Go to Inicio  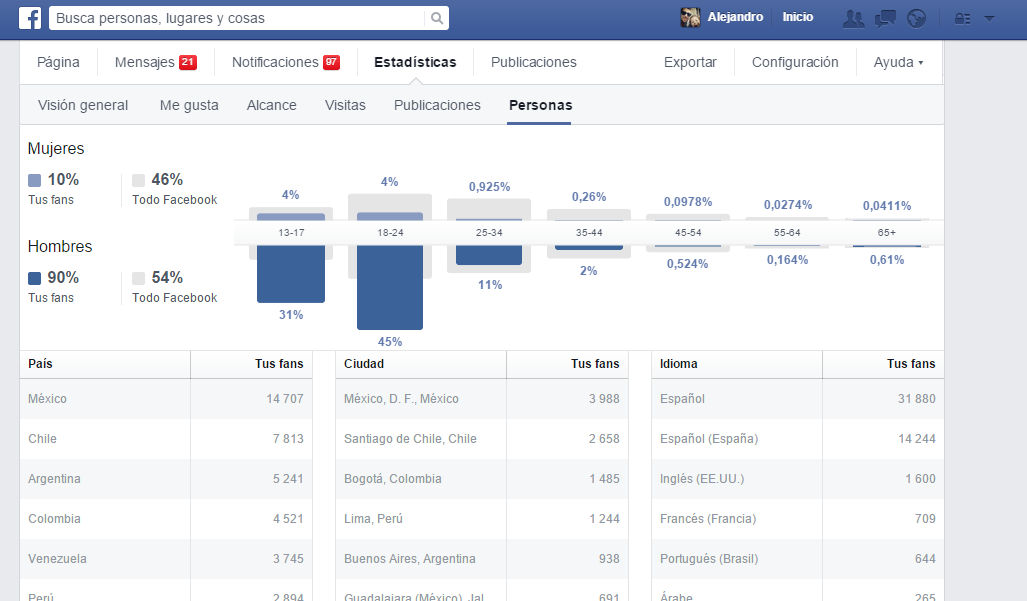coord(798,17)
